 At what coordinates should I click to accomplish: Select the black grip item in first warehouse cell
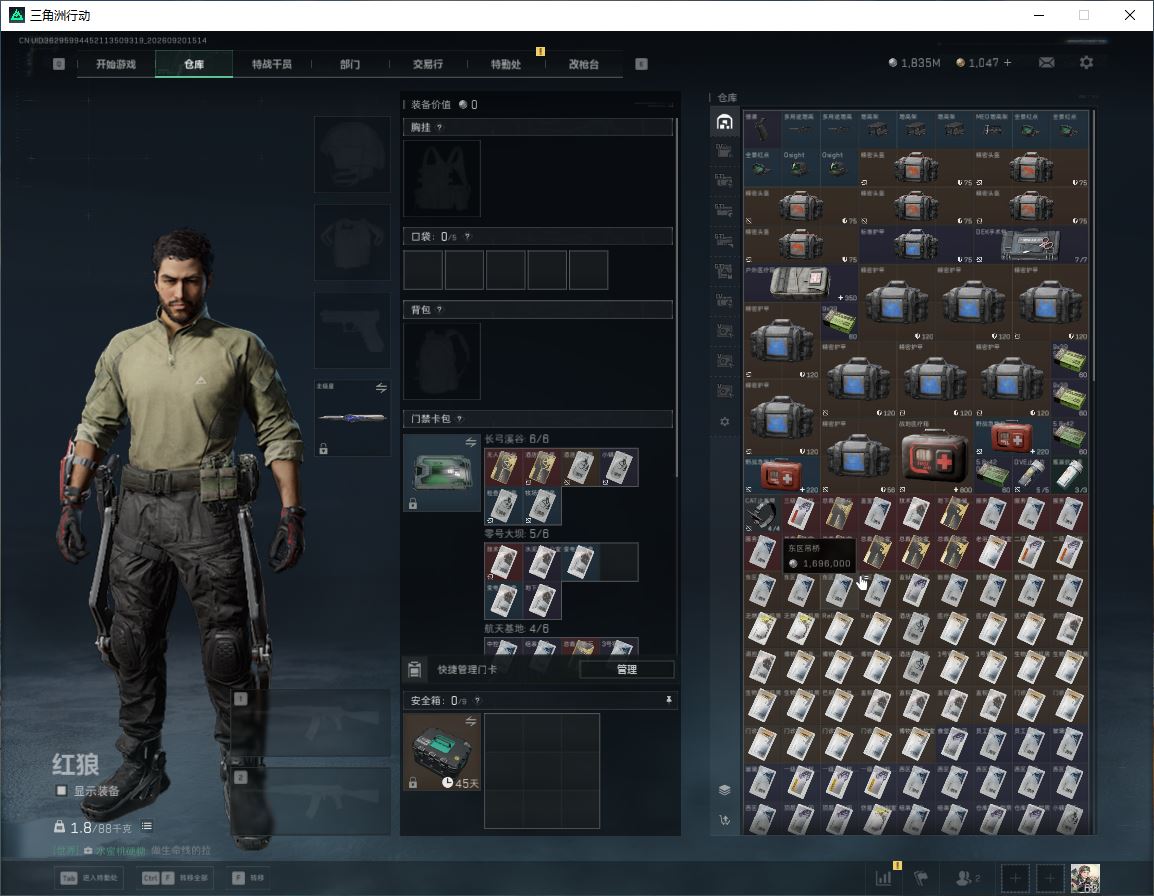point(762,130)
